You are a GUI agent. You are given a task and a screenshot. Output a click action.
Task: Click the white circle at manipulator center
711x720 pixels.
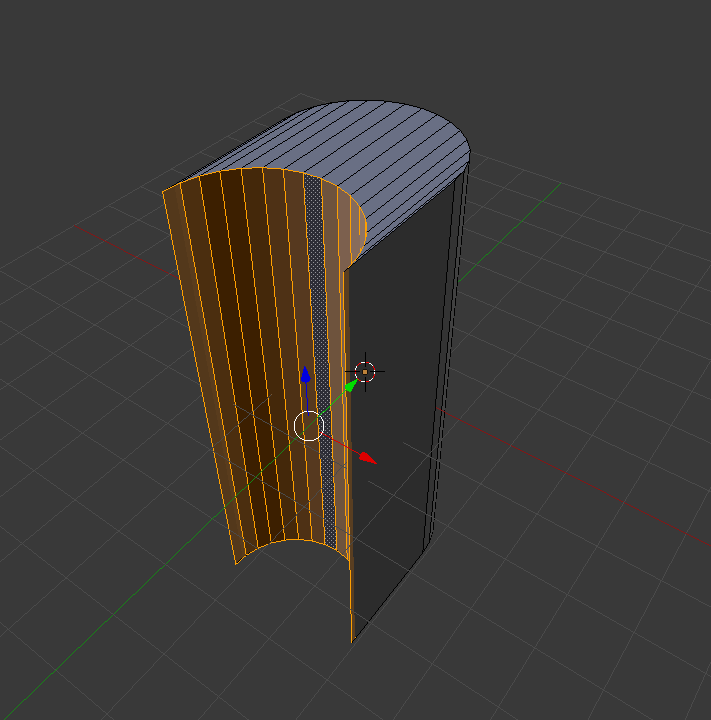pyautogui.click(x=309, y=426)
